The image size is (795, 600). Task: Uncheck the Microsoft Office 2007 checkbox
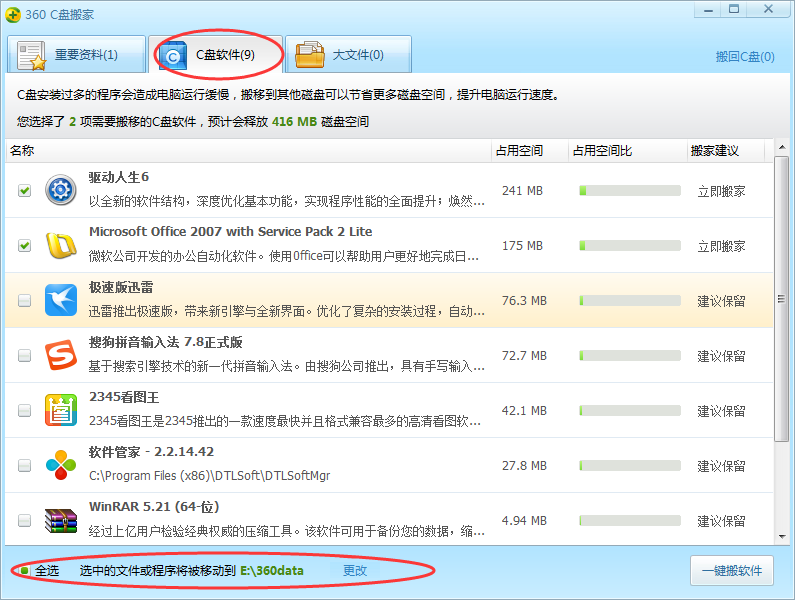pyautogui.click(x=24, y=245)
